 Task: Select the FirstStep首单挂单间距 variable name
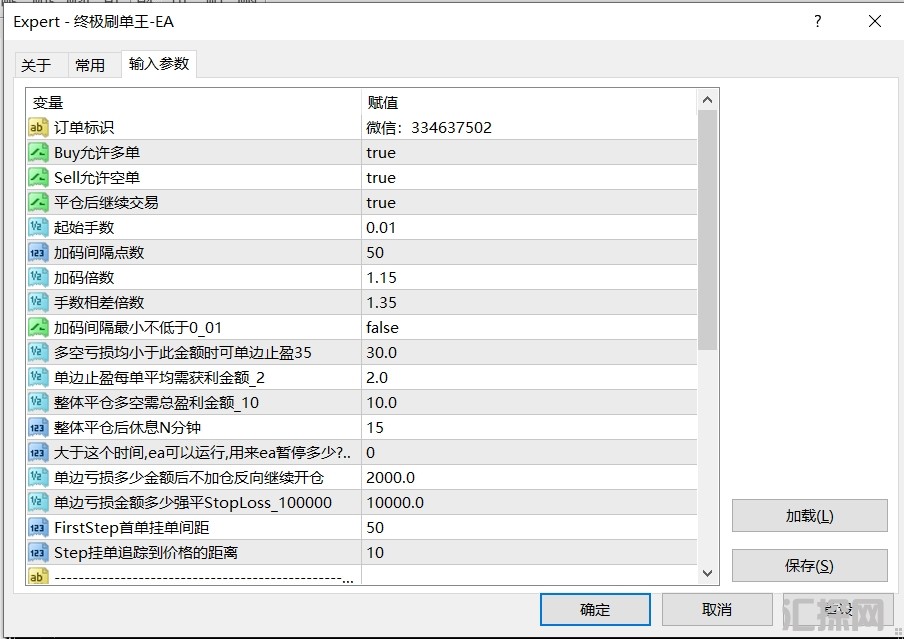click(131, 527)
